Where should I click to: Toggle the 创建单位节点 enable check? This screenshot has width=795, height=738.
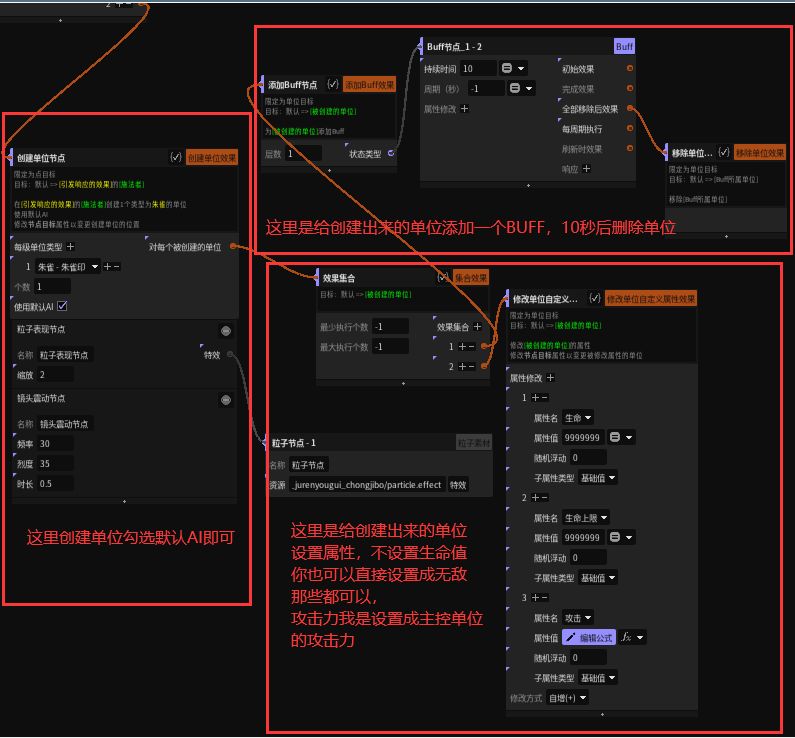click(175, 158)
